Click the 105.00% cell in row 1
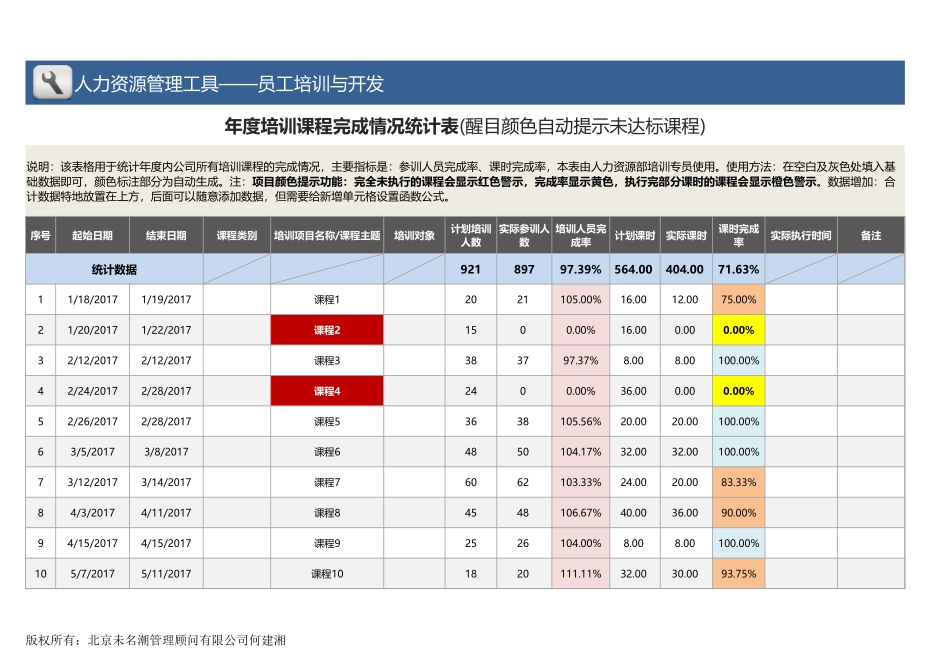 pyautogui.click(x=578, y=298)
